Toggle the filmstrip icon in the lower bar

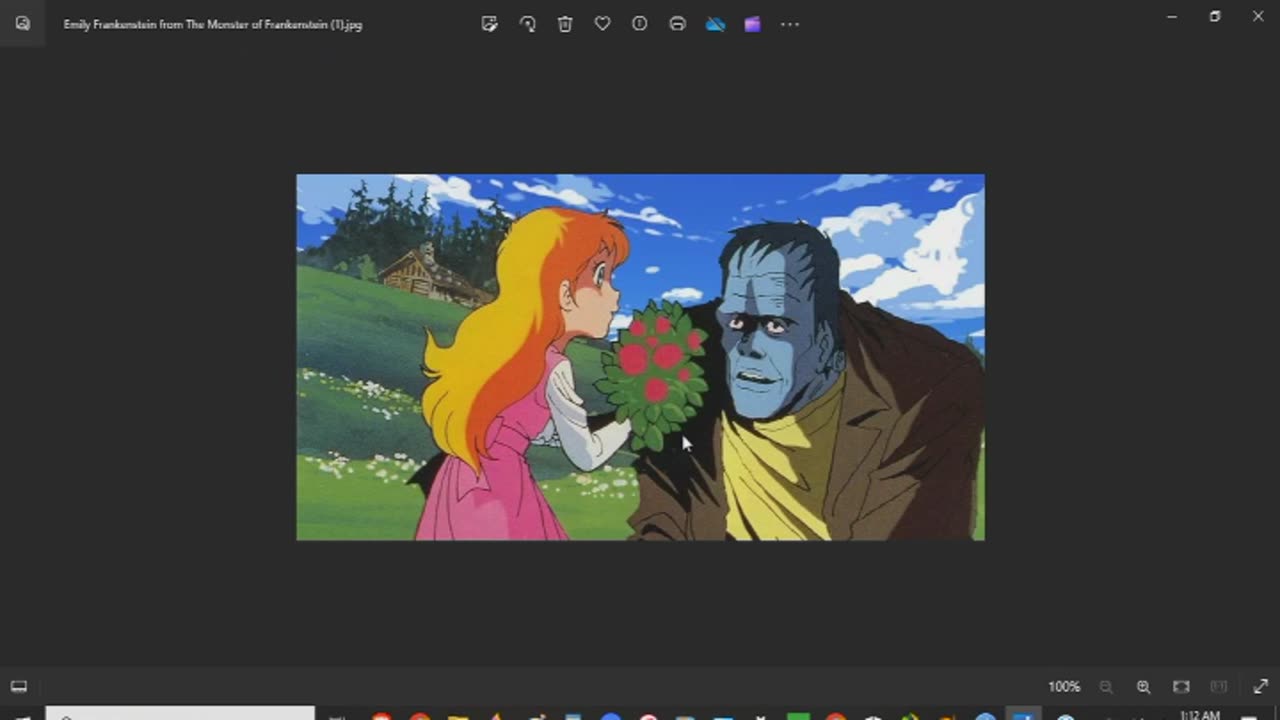coord(18,686)
